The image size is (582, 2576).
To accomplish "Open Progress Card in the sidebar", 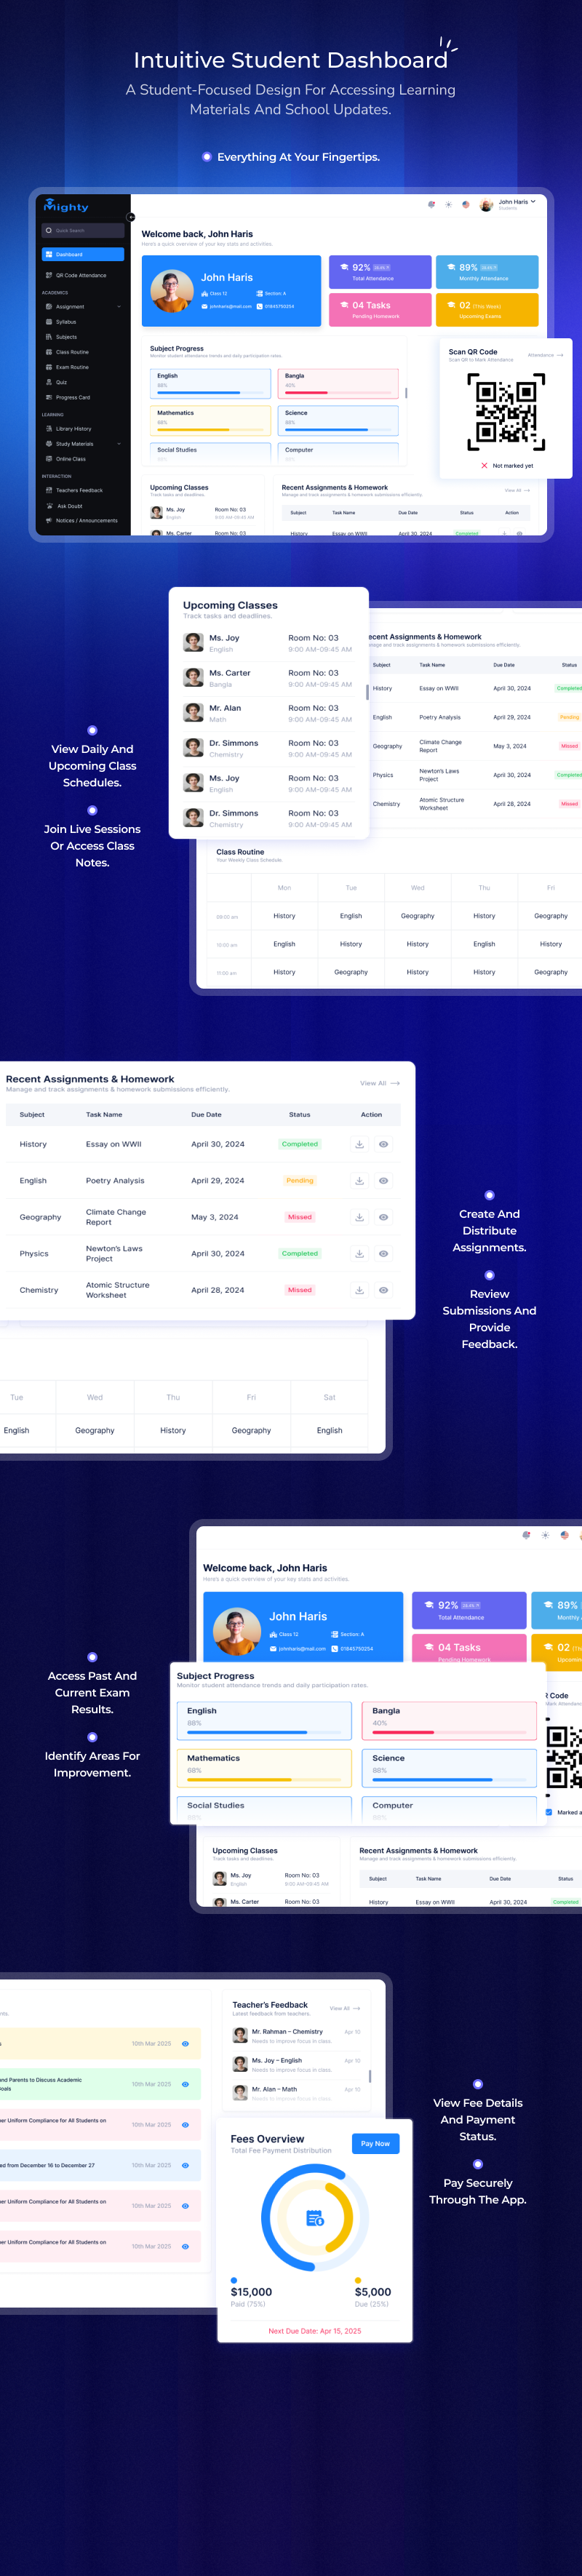I will click(68, 397).
